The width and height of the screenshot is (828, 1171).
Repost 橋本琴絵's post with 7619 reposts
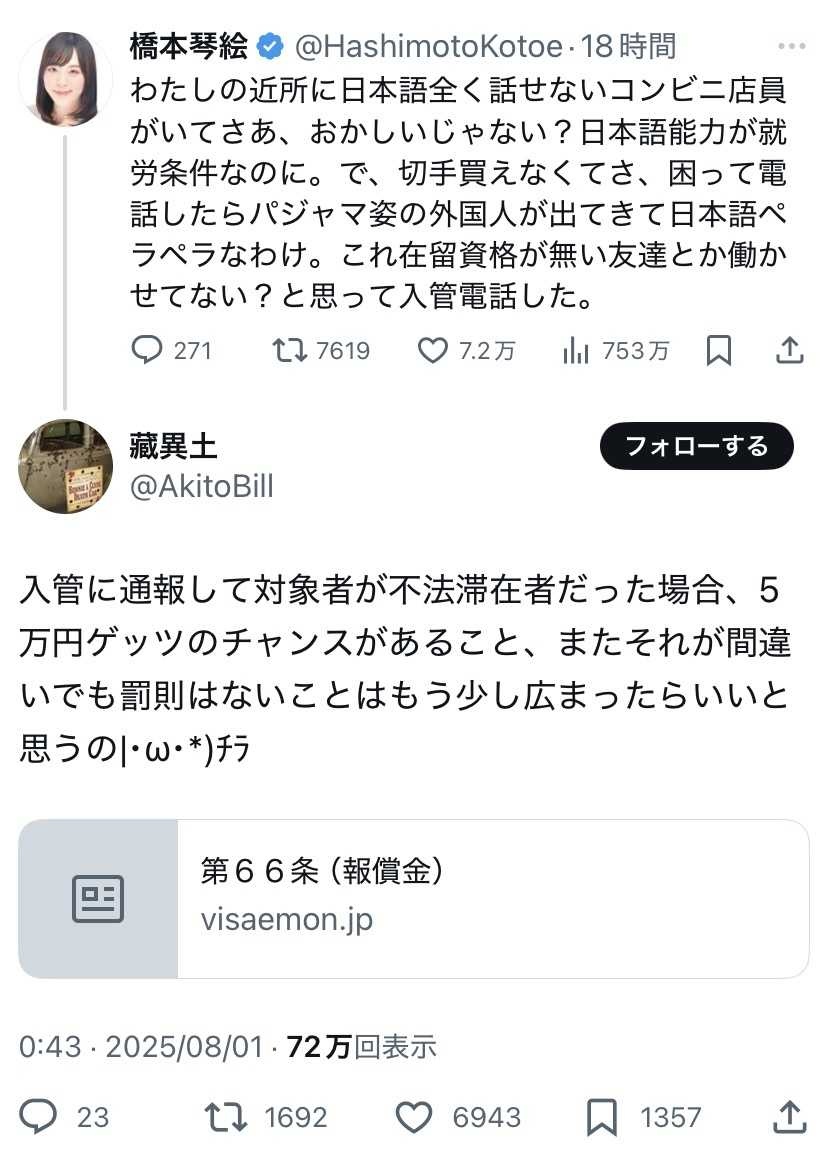click(x=290, y=350)
